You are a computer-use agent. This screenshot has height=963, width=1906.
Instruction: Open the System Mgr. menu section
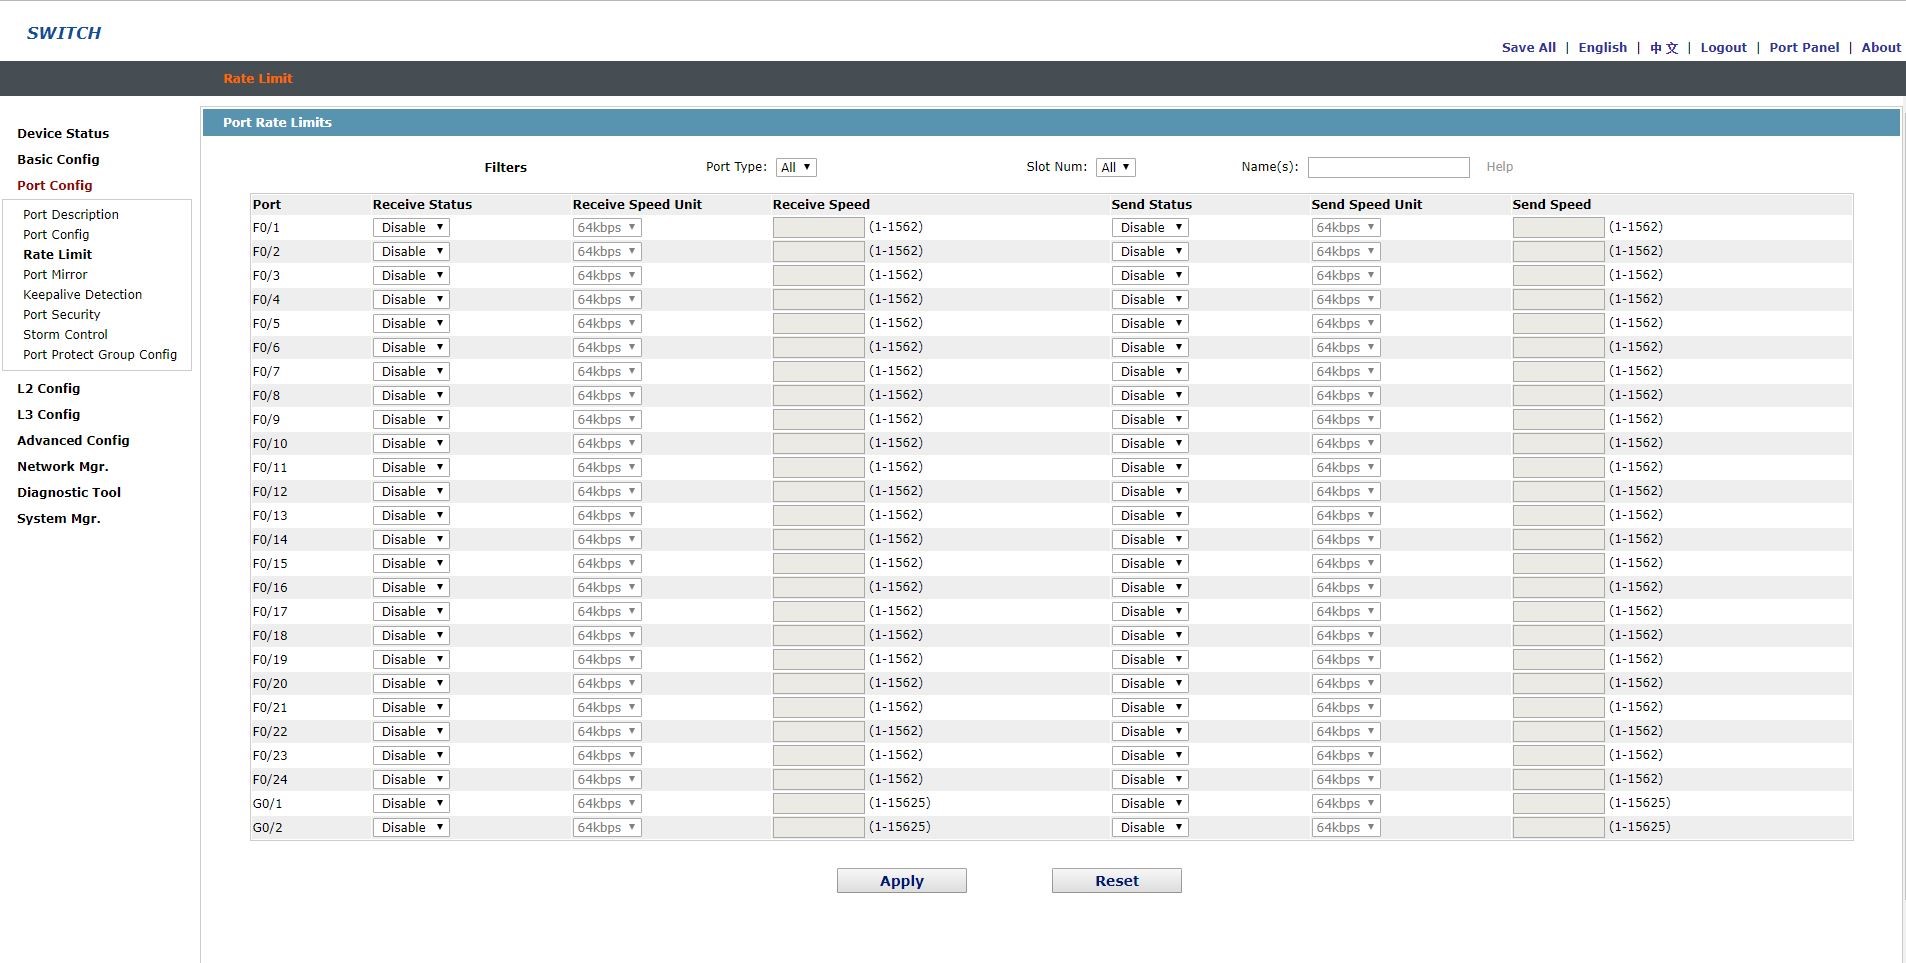coord(58,519)
